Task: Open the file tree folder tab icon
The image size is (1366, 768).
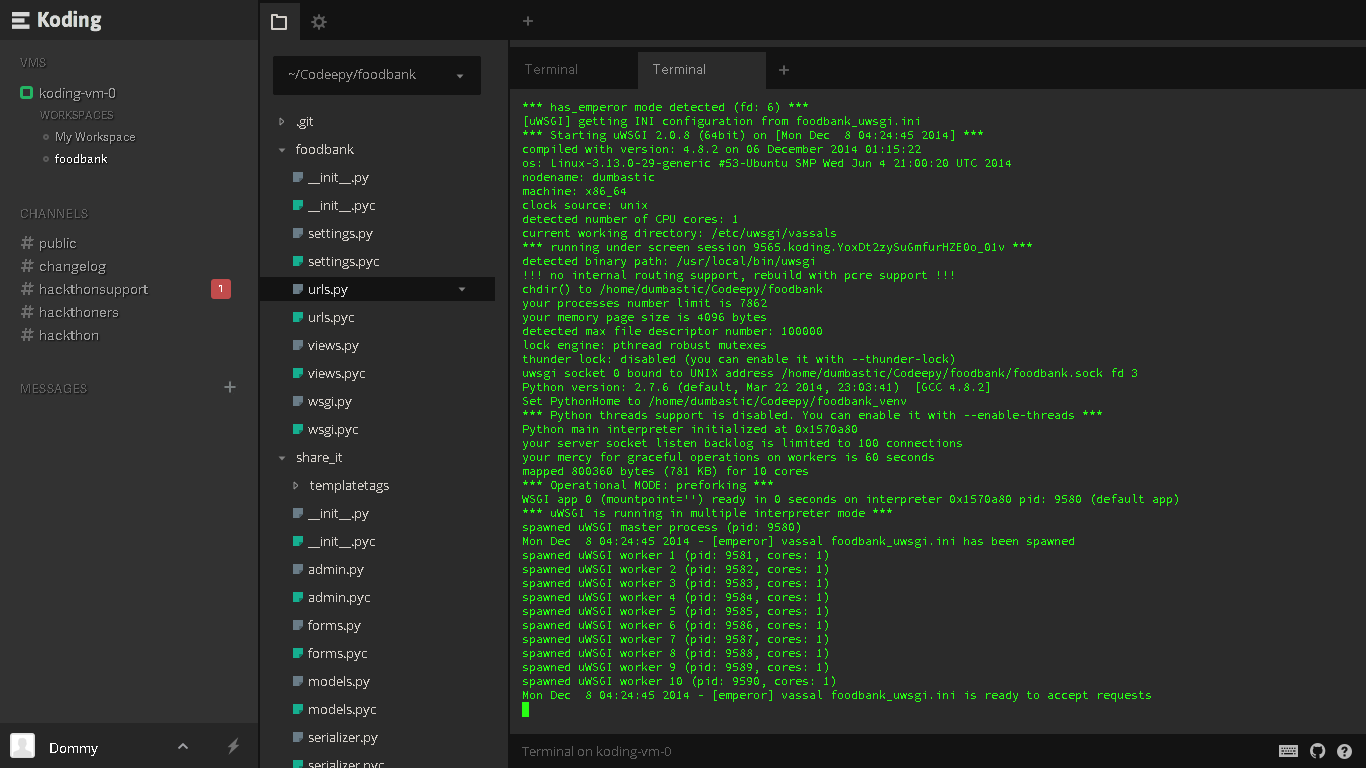Action: point(279,21)
